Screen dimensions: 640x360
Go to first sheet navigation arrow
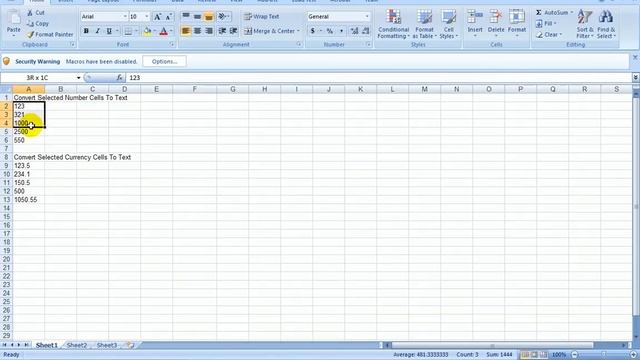[x=4, y=345]
